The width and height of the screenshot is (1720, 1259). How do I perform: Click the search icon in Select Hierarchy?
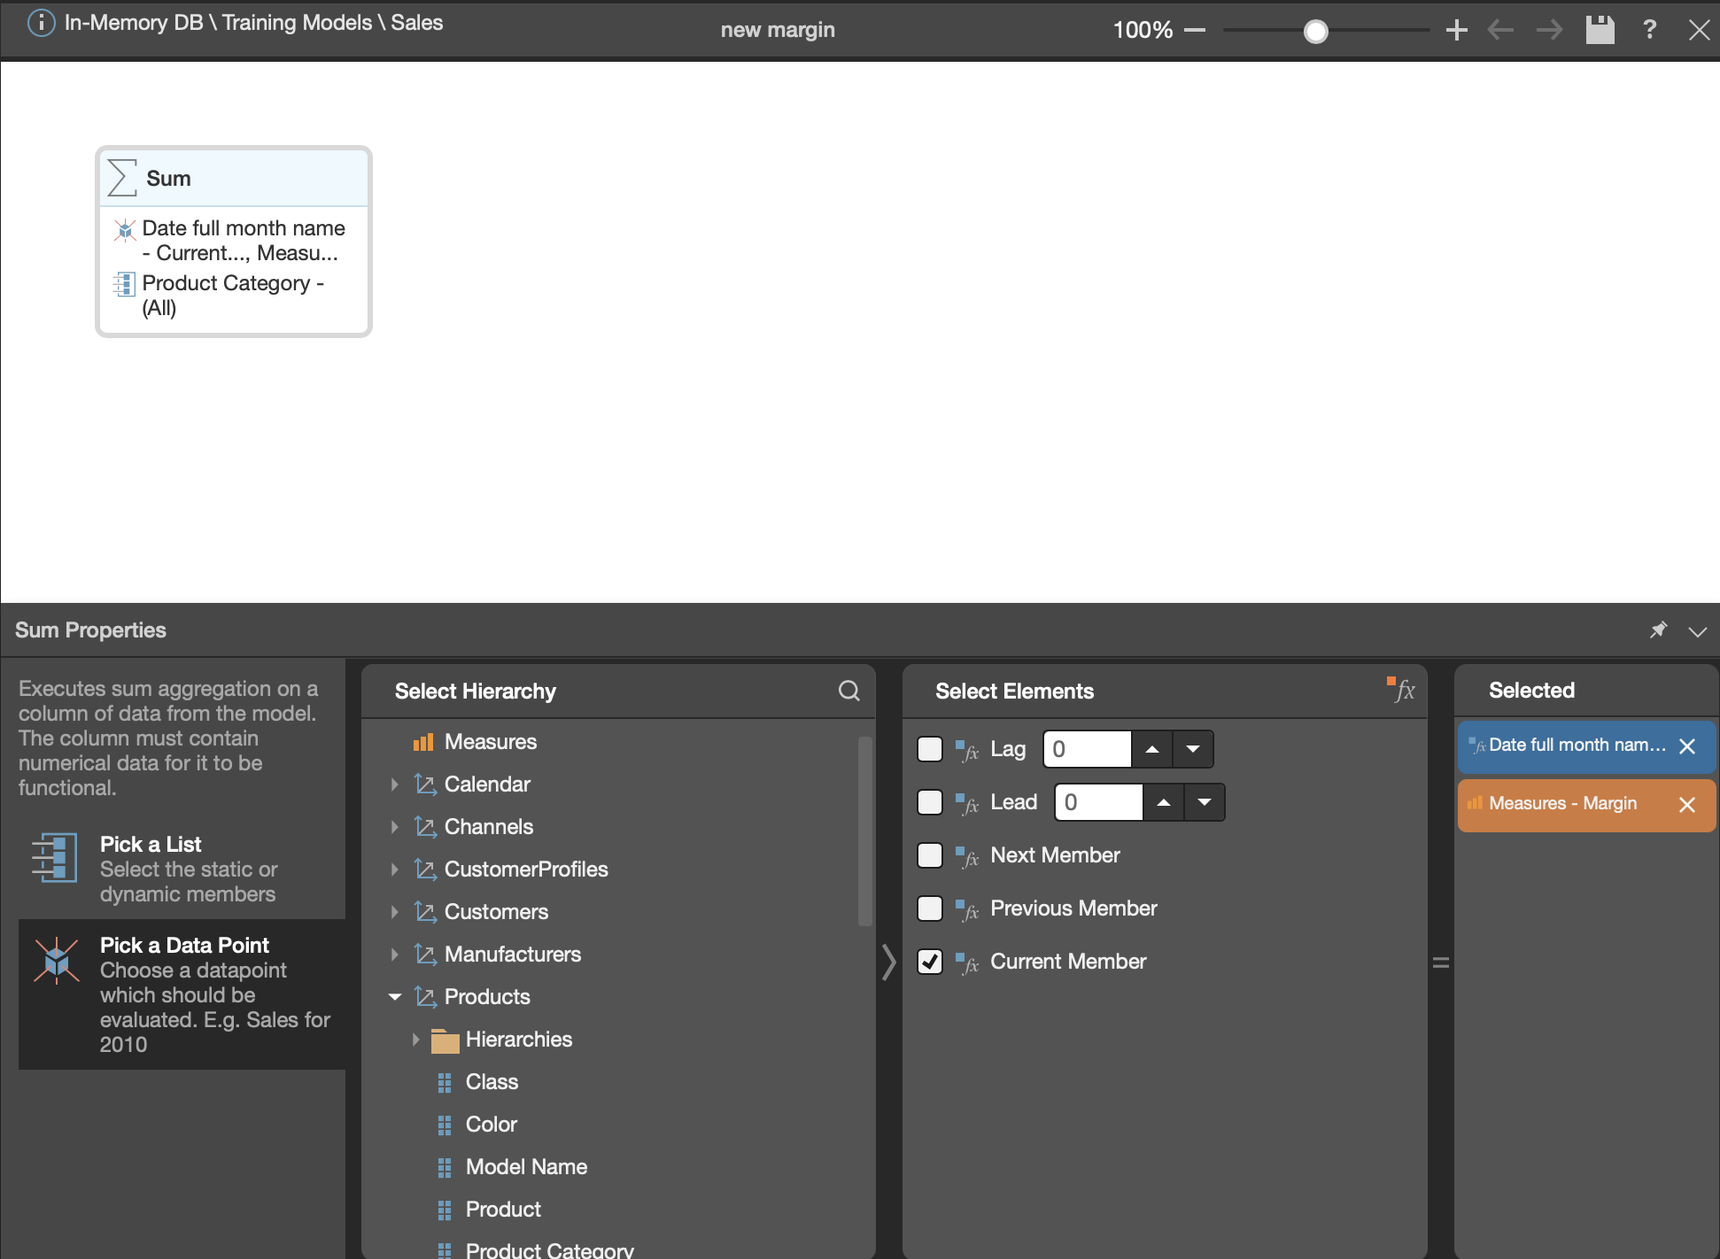pyautogui.click(x=848, y=691)
